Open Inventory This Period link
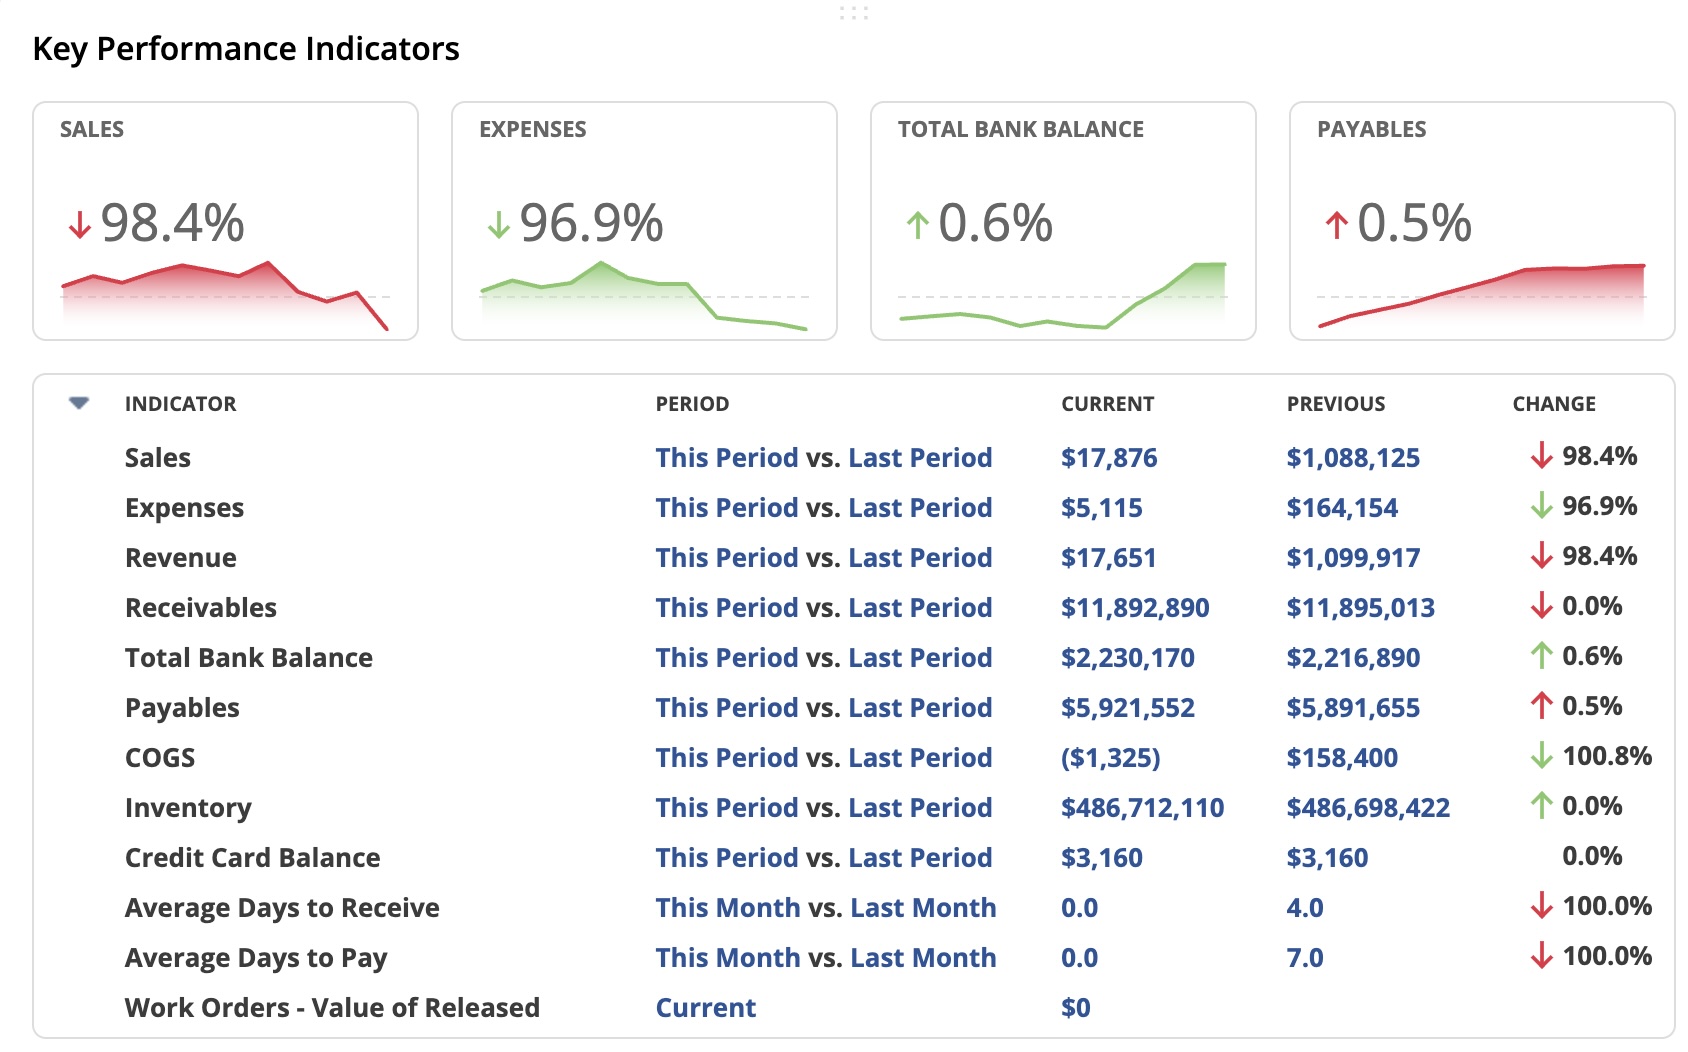Image resolution: width=1688 pixels, height=1052 pixels. click(x=726, y=808)
